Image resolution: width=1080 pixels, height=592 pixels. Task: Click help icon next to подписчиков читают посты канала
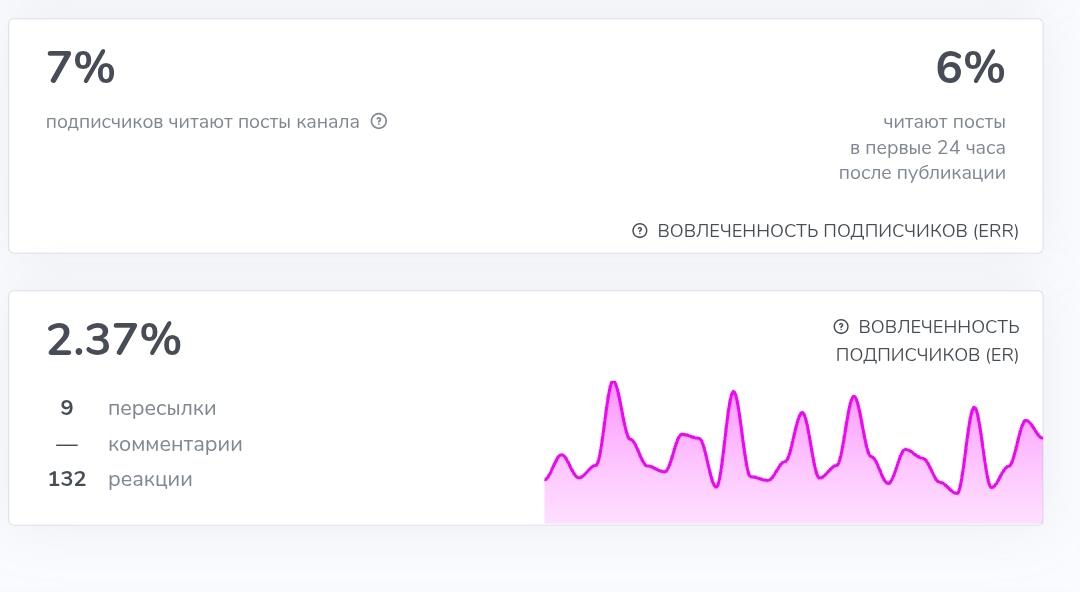379,121
